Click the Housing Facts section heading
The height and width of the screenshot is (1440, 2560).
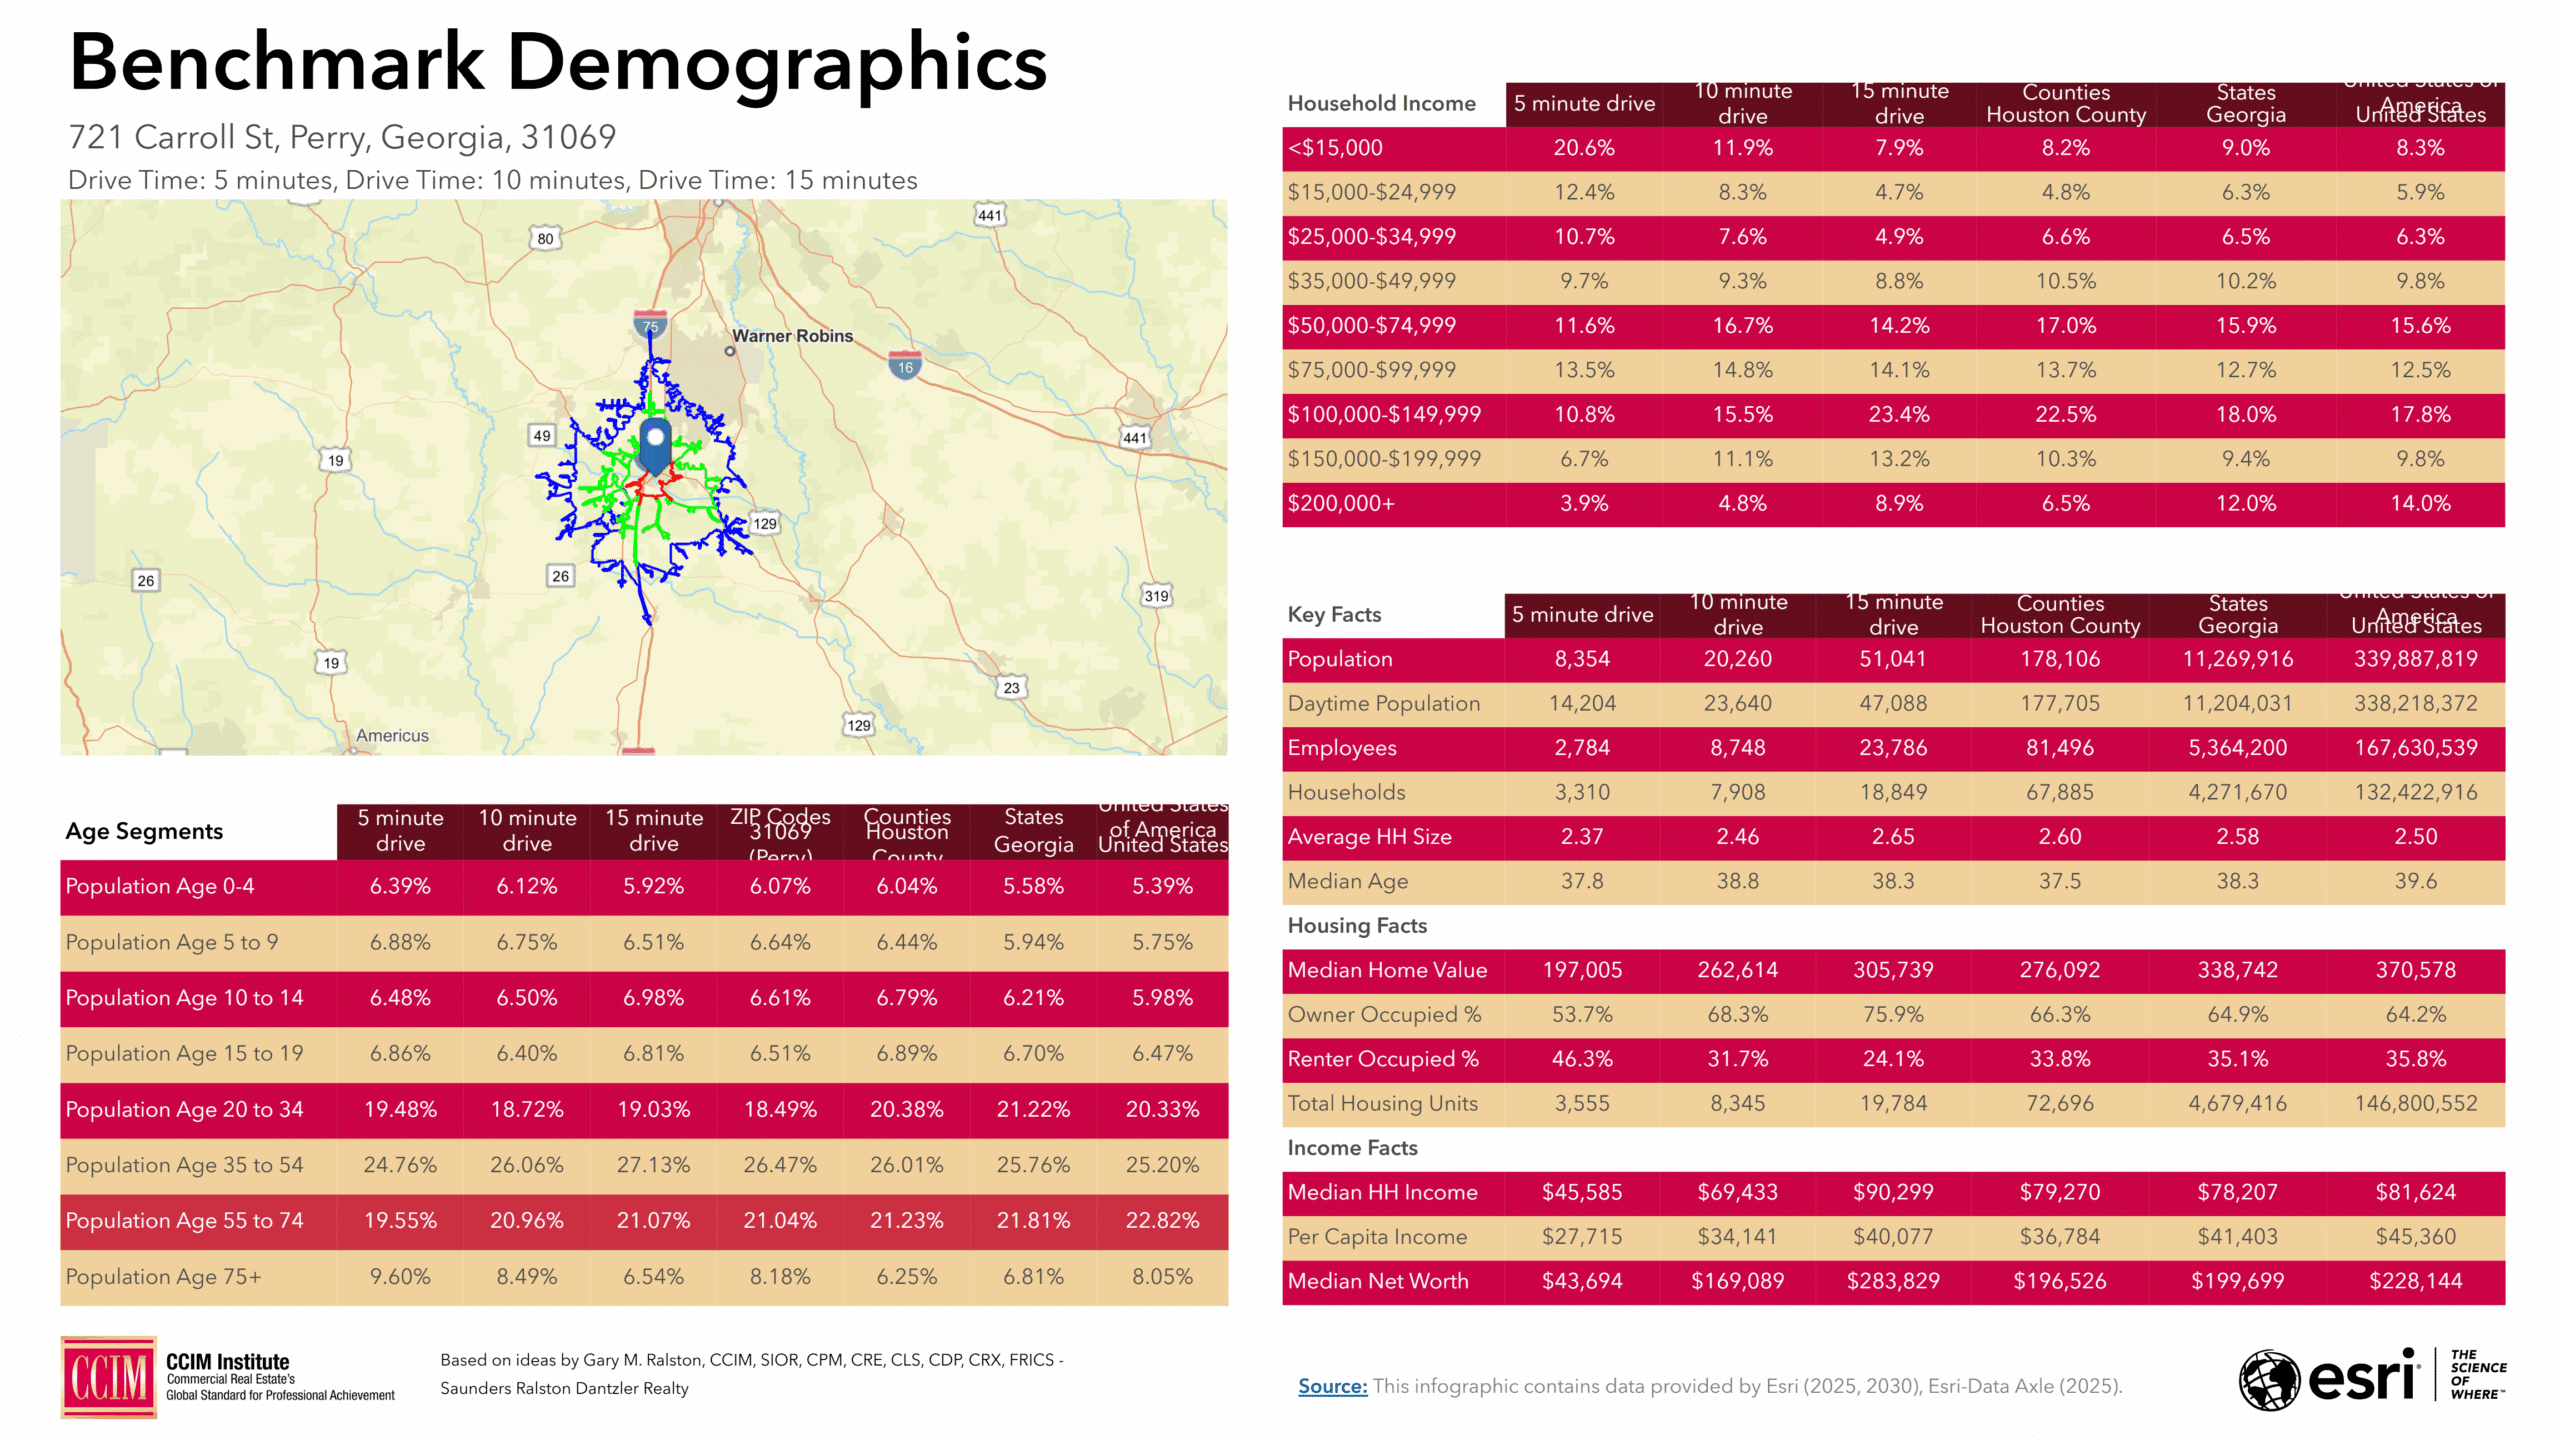(x=1357, y=926)
